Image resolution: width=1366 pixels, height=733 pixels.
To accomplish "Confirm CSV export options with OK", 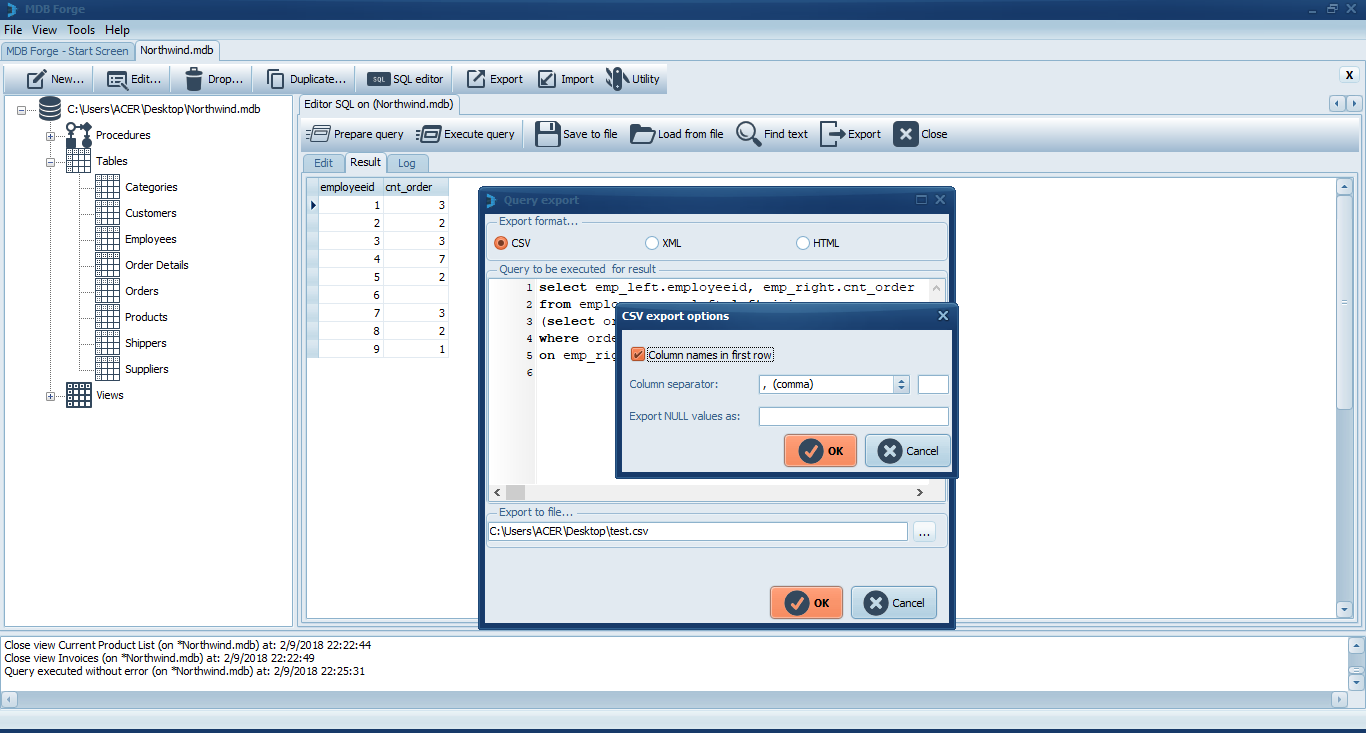I will [x=820, y=451].
